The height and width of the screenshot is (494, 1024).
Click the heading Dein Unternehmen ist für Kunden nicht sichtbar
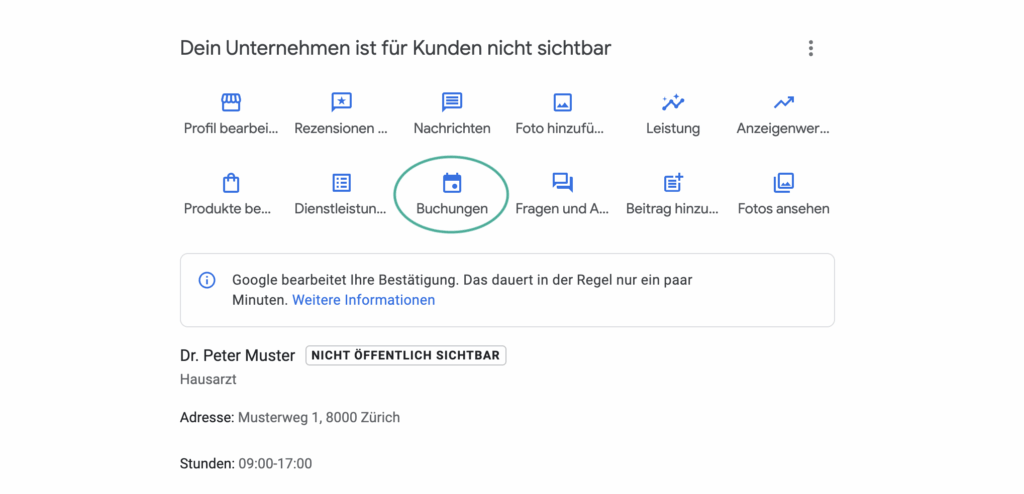(x=396, y=48)
